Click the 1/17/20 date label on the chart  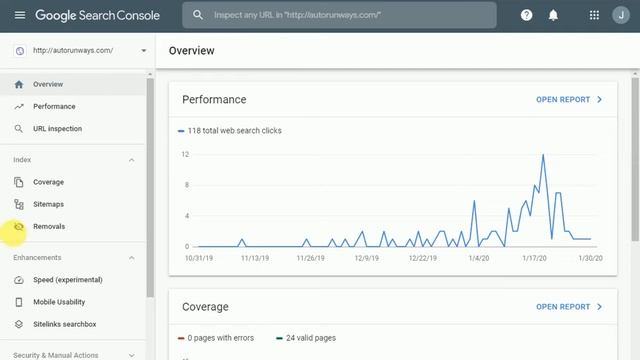coord(534,258)
